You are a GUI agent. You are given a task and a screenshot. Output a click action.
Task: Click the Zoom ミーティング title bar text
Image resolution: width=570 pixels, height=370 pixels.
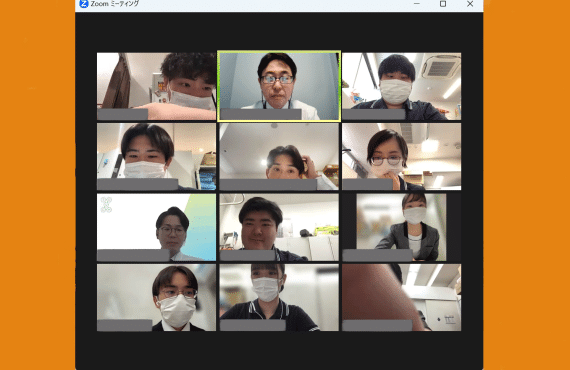(115, 4)
